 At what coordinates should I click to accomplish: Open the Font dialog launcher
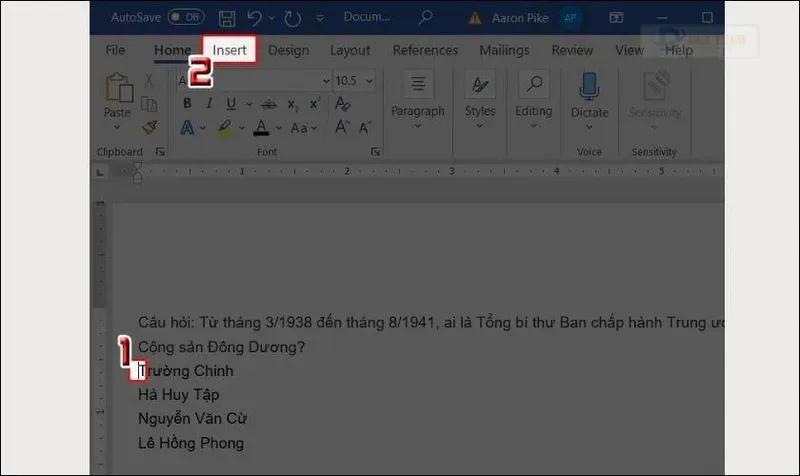tap(376, 152)
